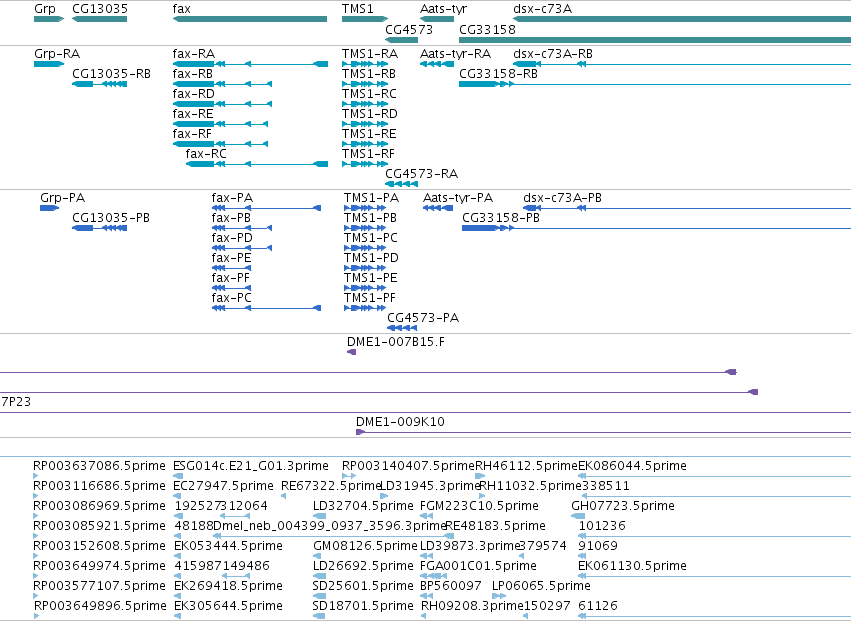Open the fax-RC transcript label
Viewport: 851px width, 621px height.
pyautogui.click(x=206, y=154)
